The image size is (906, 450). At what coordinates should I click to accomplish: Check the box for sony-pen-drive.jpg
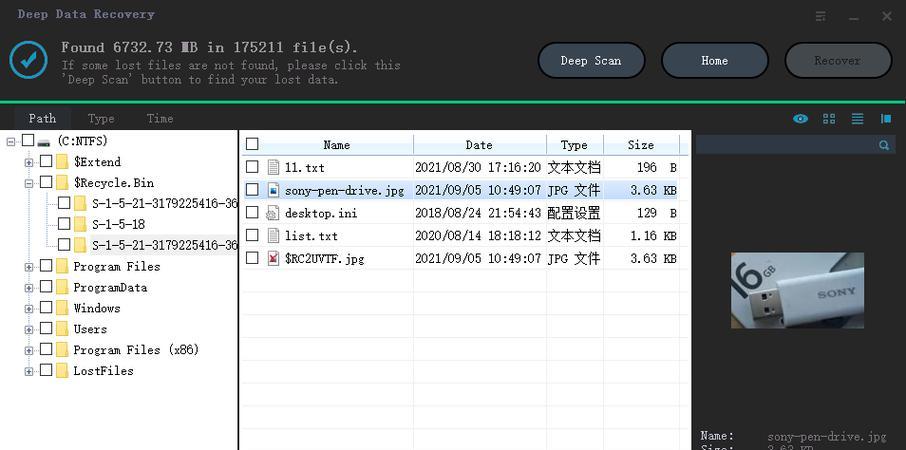[252, 189]
